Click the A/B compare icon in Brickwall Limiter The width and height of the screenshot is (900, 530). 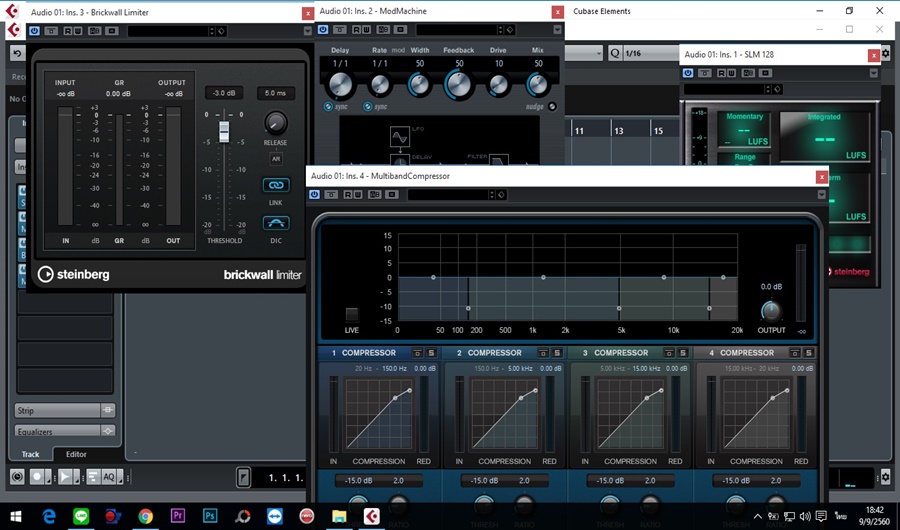click(x=94, y=31)
